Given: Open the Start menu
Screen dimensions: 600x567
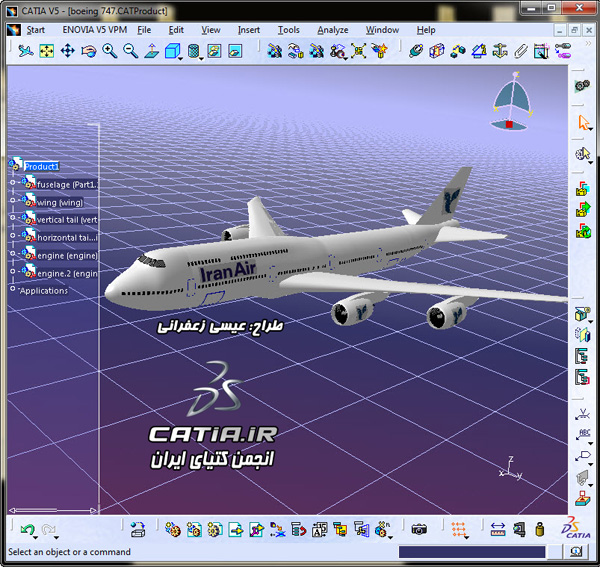Looking at the screenshot, I should pos(35,30).
